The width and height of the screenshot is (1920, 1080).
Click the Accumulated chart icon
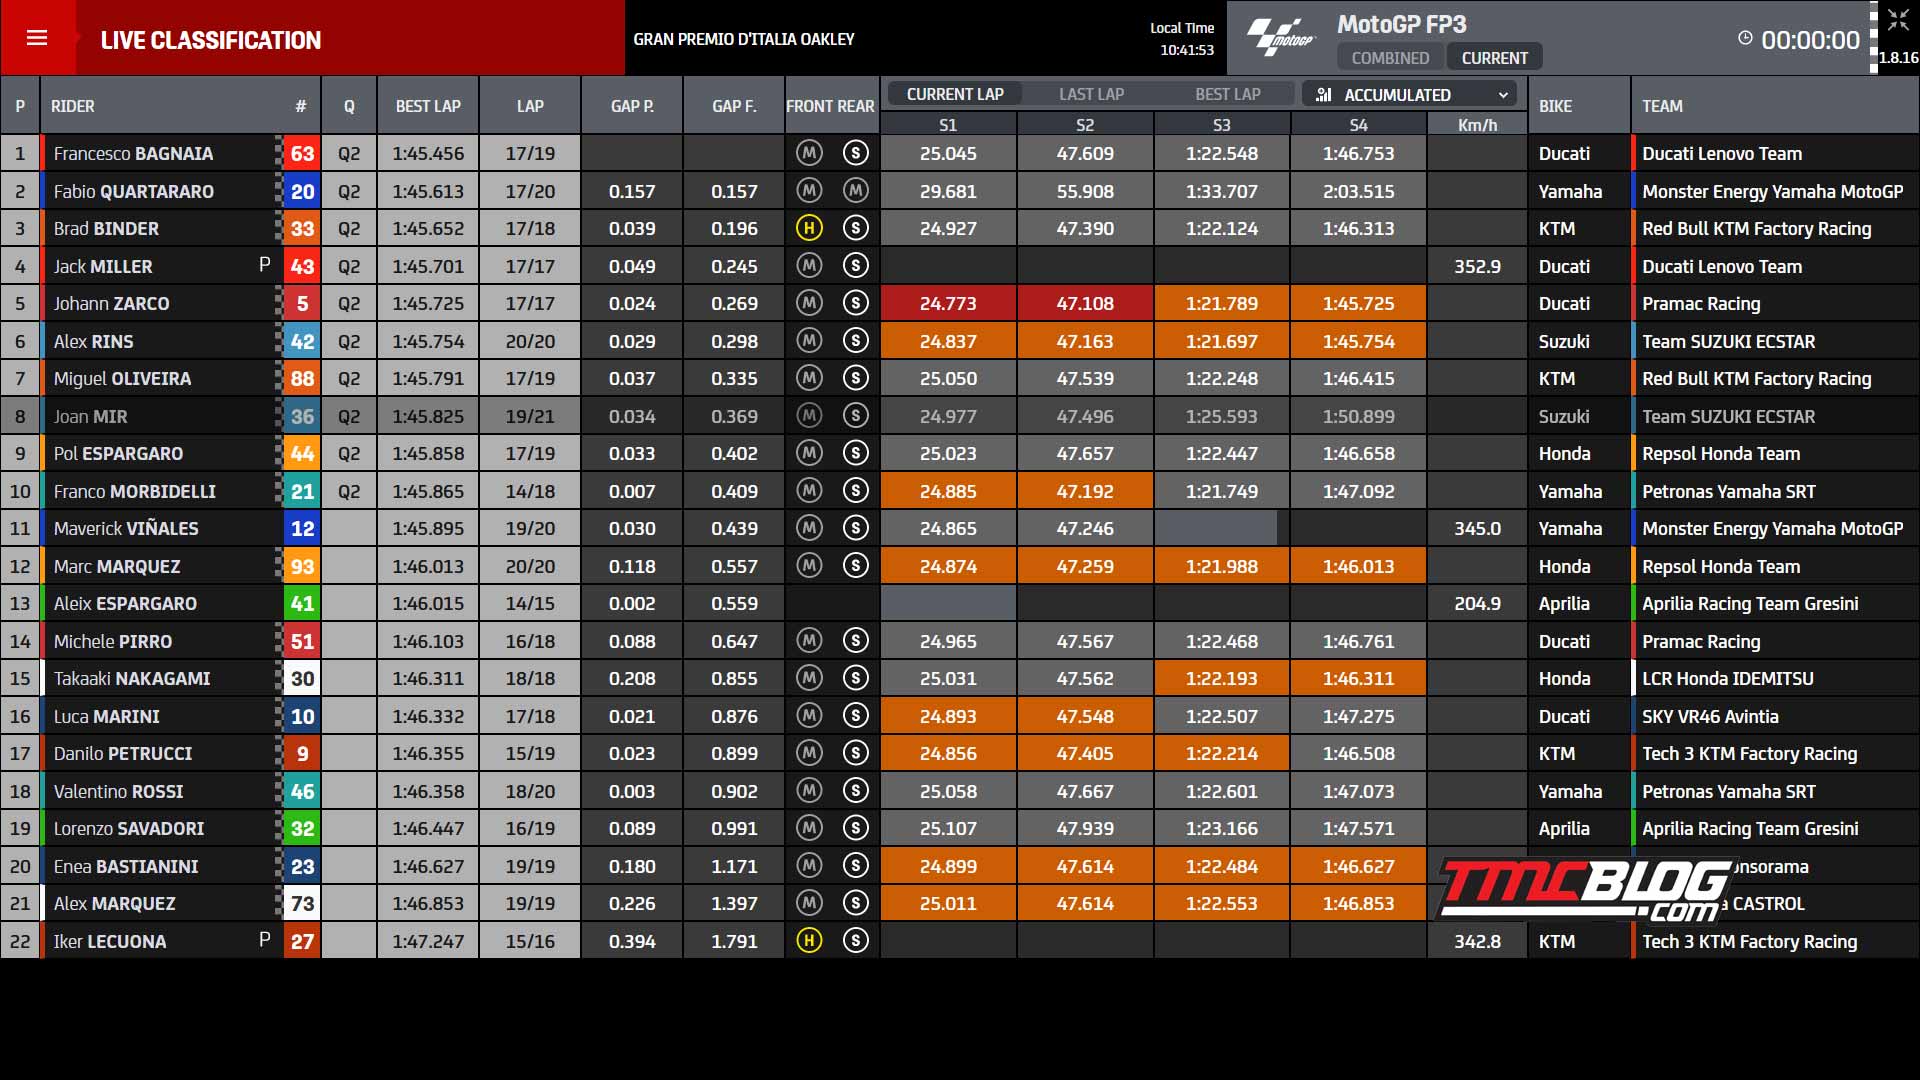1324,95
